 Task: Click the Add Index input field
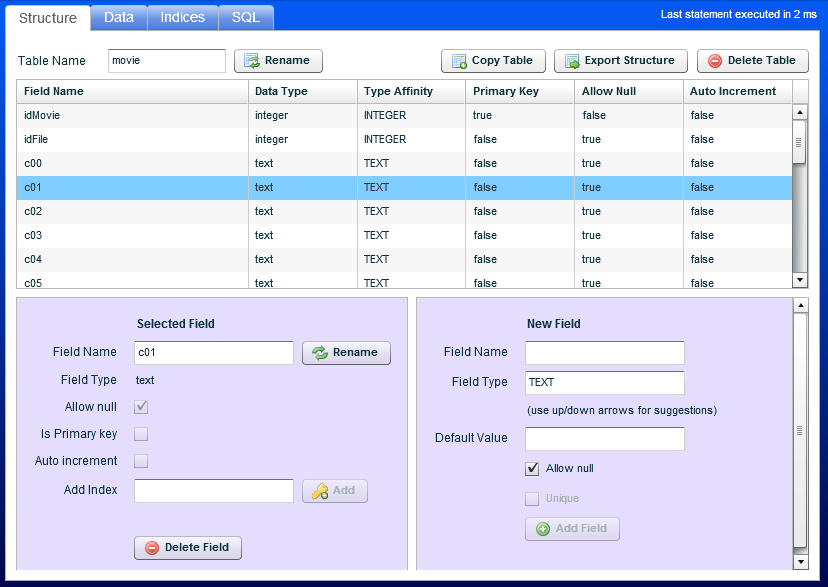(214, 491)
